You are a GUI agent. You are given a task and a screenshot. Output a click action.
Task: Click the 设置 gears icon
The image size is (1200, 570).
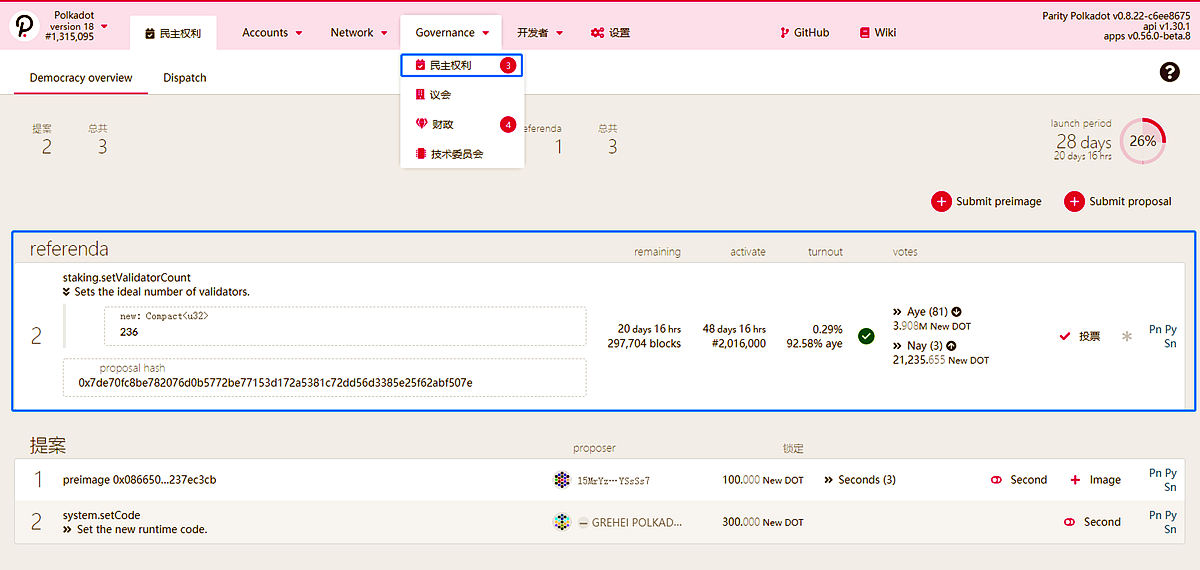[597, 33]
